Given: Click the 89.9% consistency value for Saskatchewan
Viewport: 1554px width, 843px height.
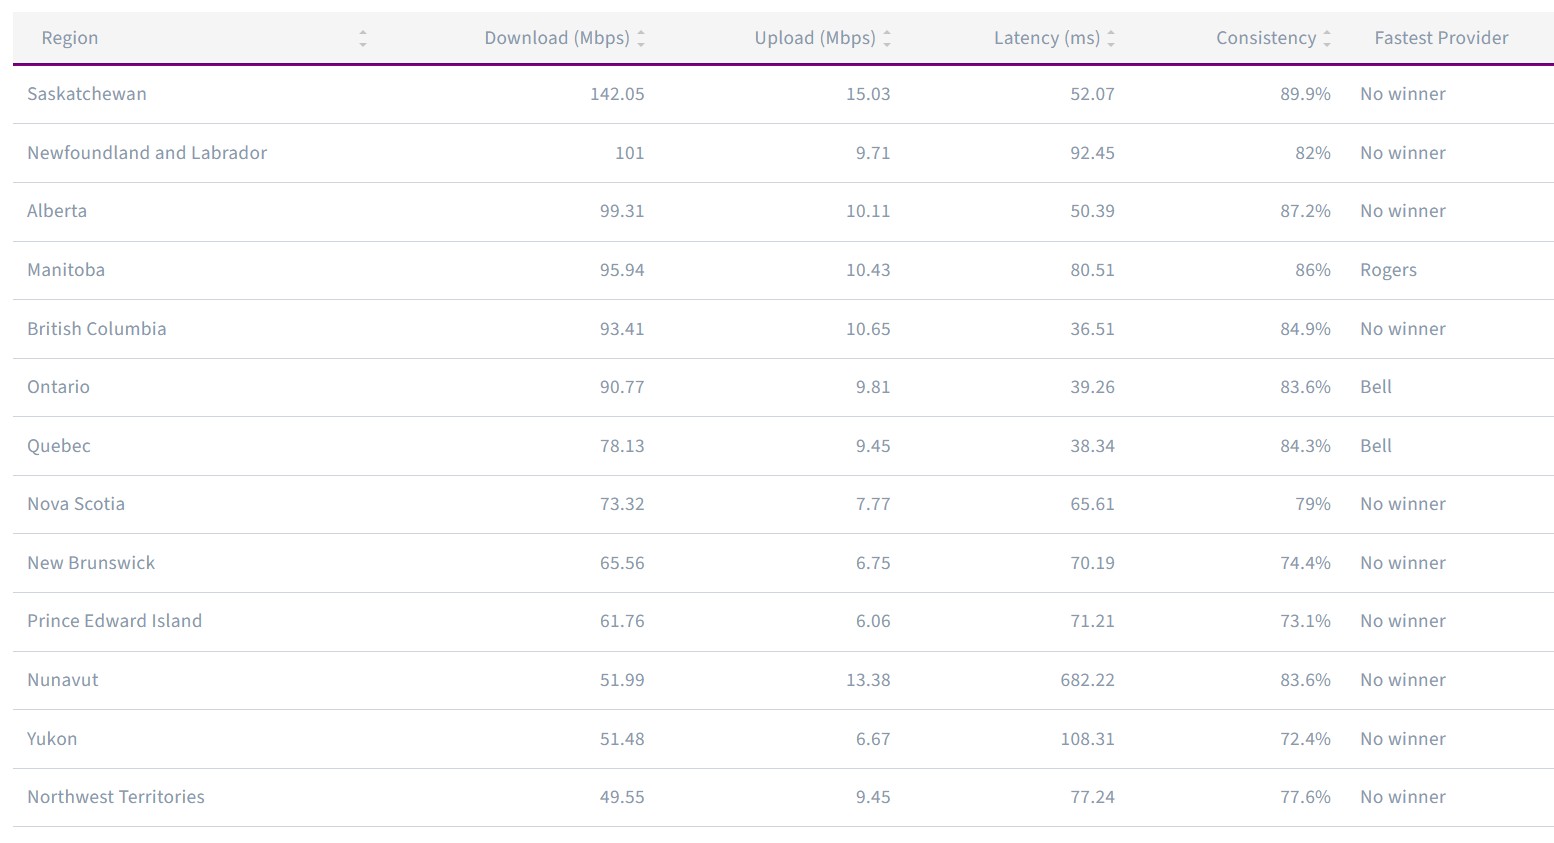Looking at the screenshot, I should pos(1306,93).
